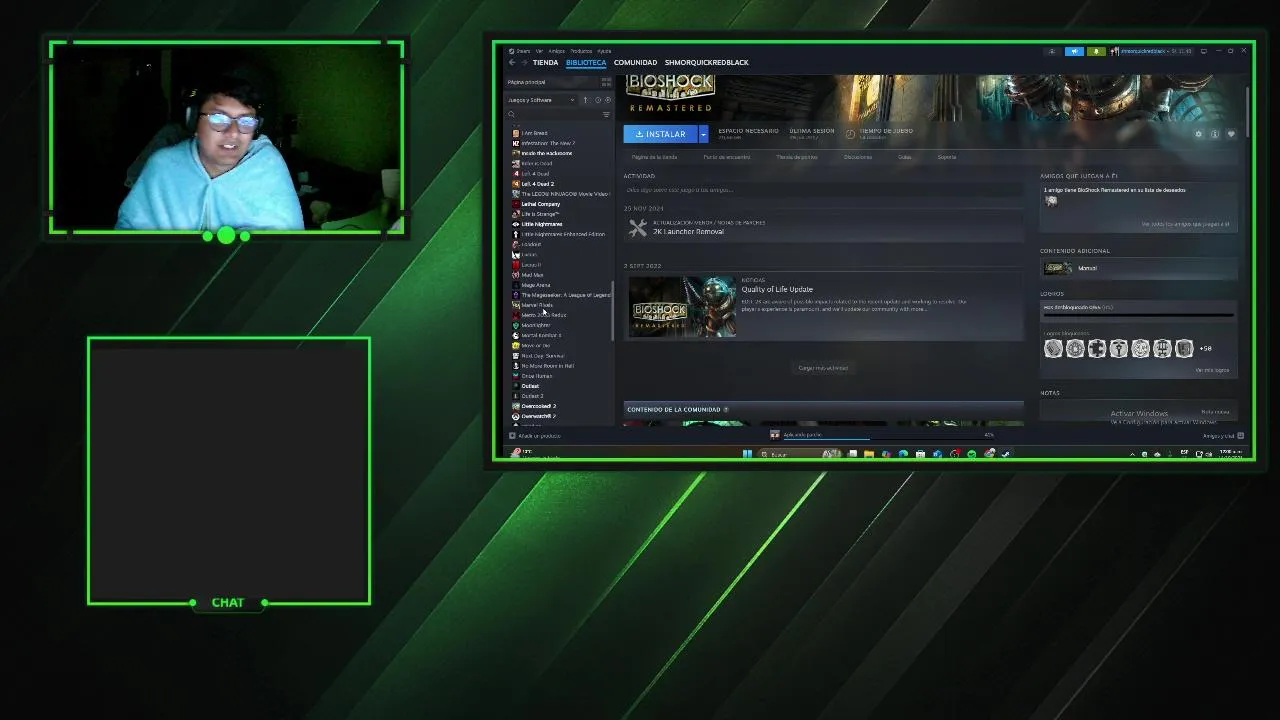Screen dimensions: 1280x720
Task: Click the library search magnifier icon
Action: [511, 114]
